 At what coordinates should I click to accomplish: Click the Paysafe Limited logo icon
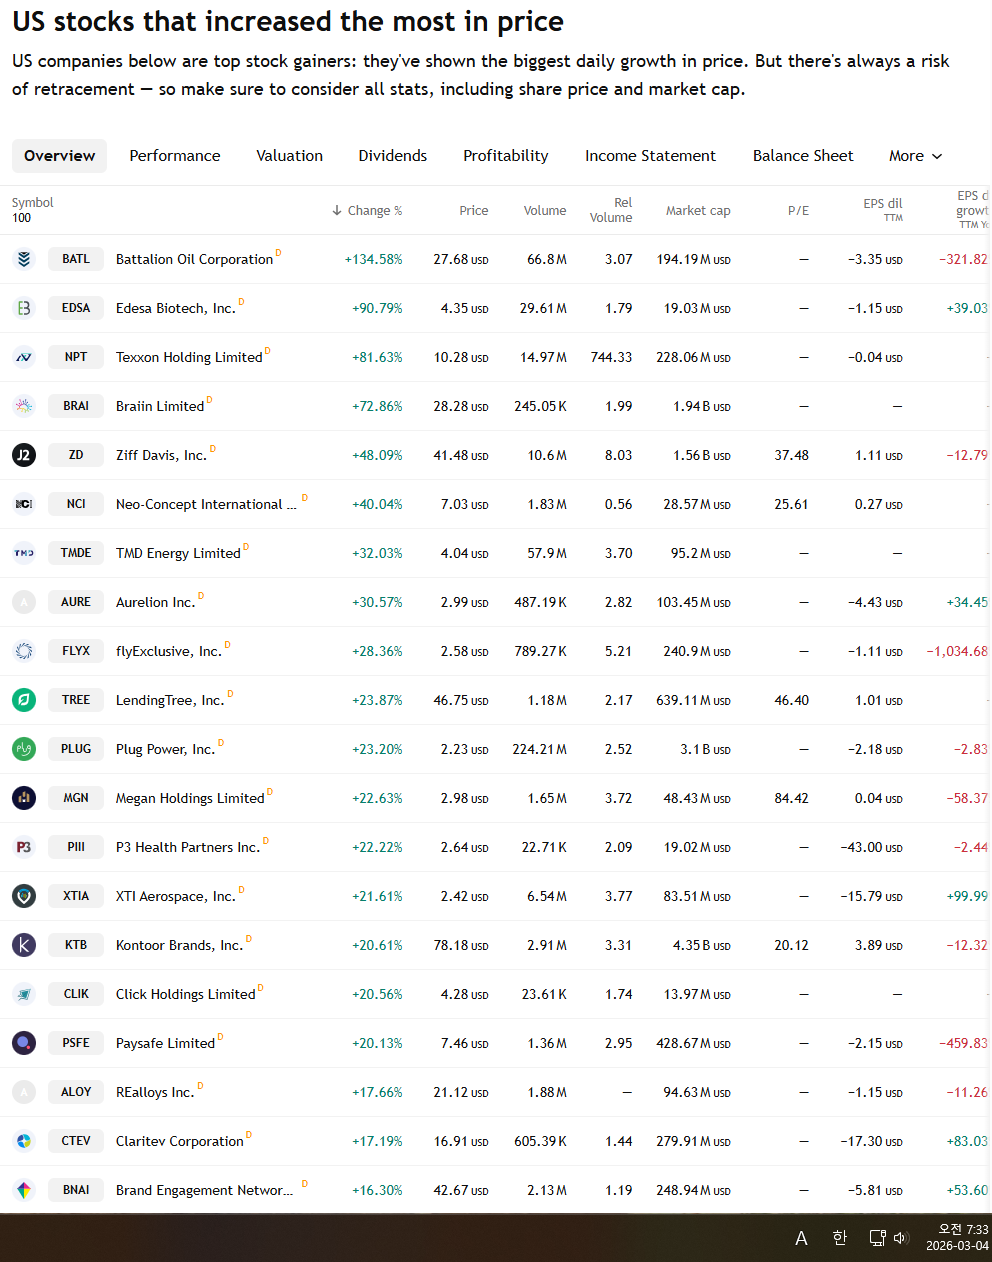(x=24, y=1043)
